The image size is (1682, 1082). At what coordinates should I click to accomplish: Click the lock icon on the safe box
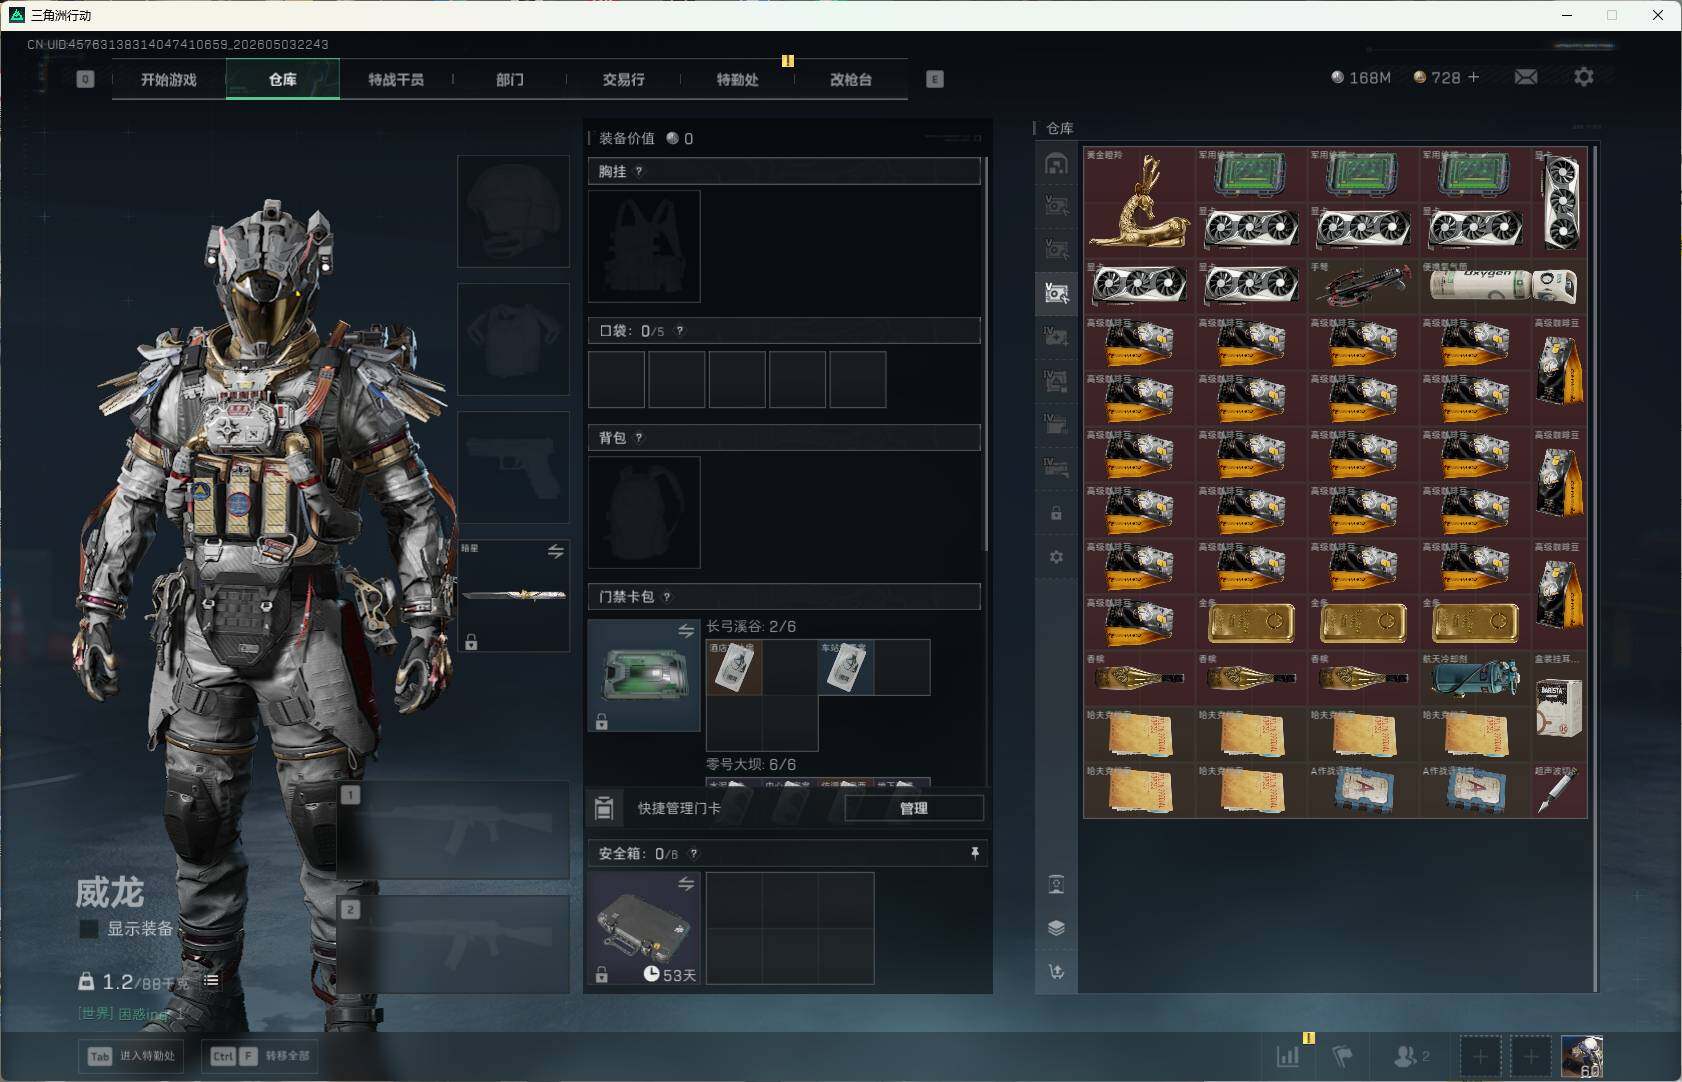pyautogui.click(x=602, y=974)
